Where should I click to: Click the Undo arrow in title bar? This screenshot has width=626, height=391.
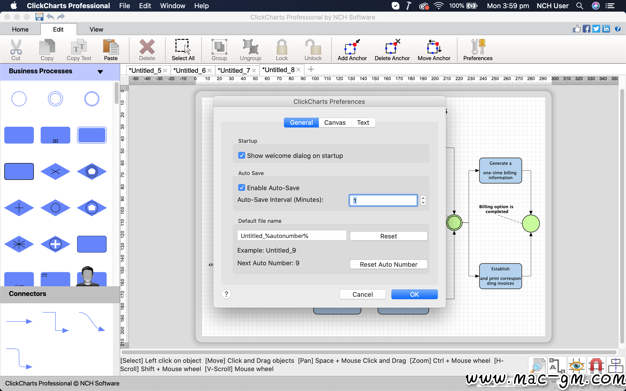(50, 17)
